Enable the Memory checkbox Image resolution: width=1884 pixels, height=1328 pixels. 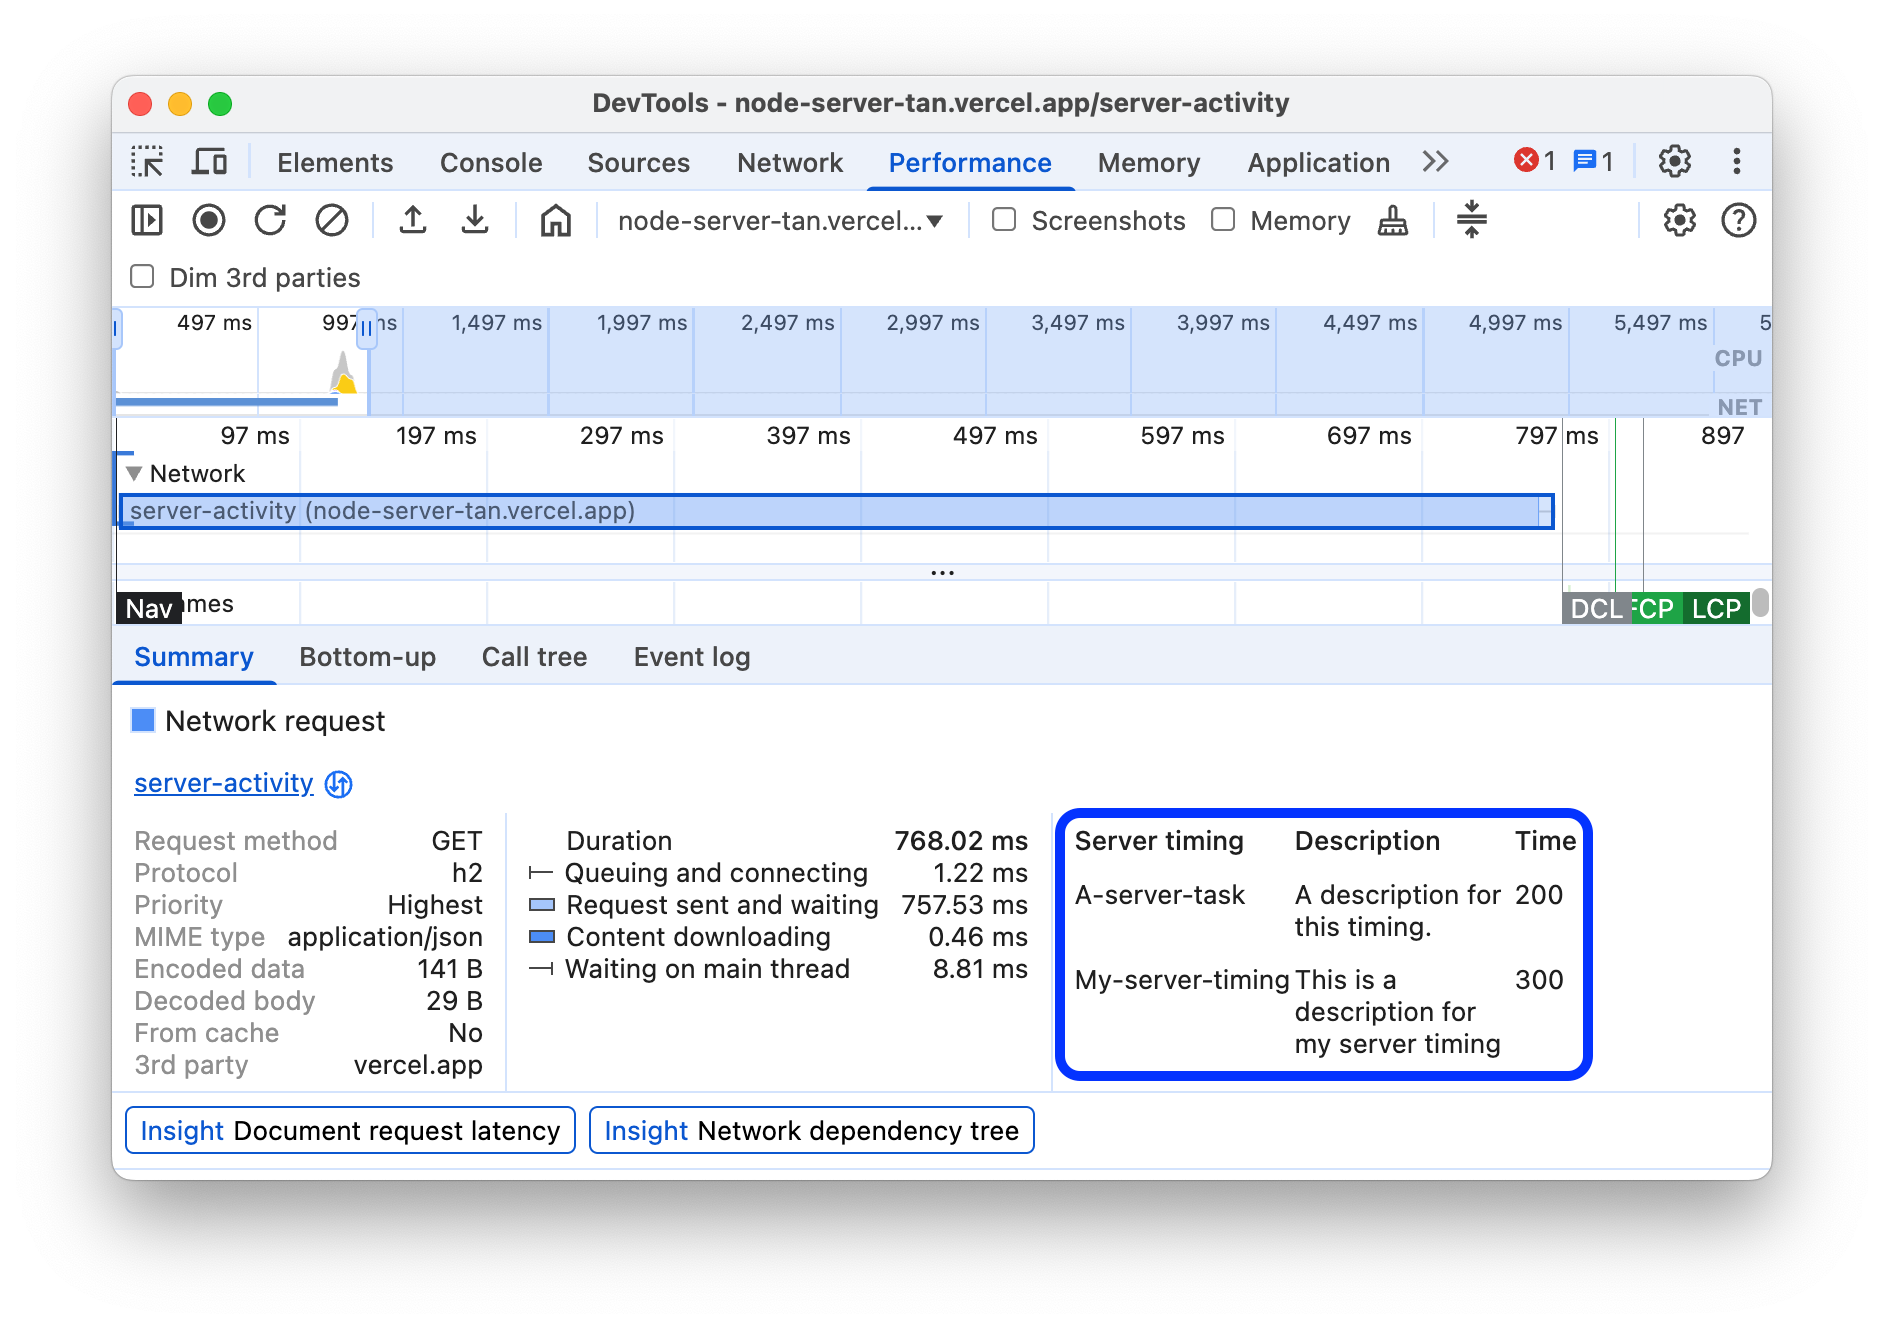click(x=1223, y=220)
